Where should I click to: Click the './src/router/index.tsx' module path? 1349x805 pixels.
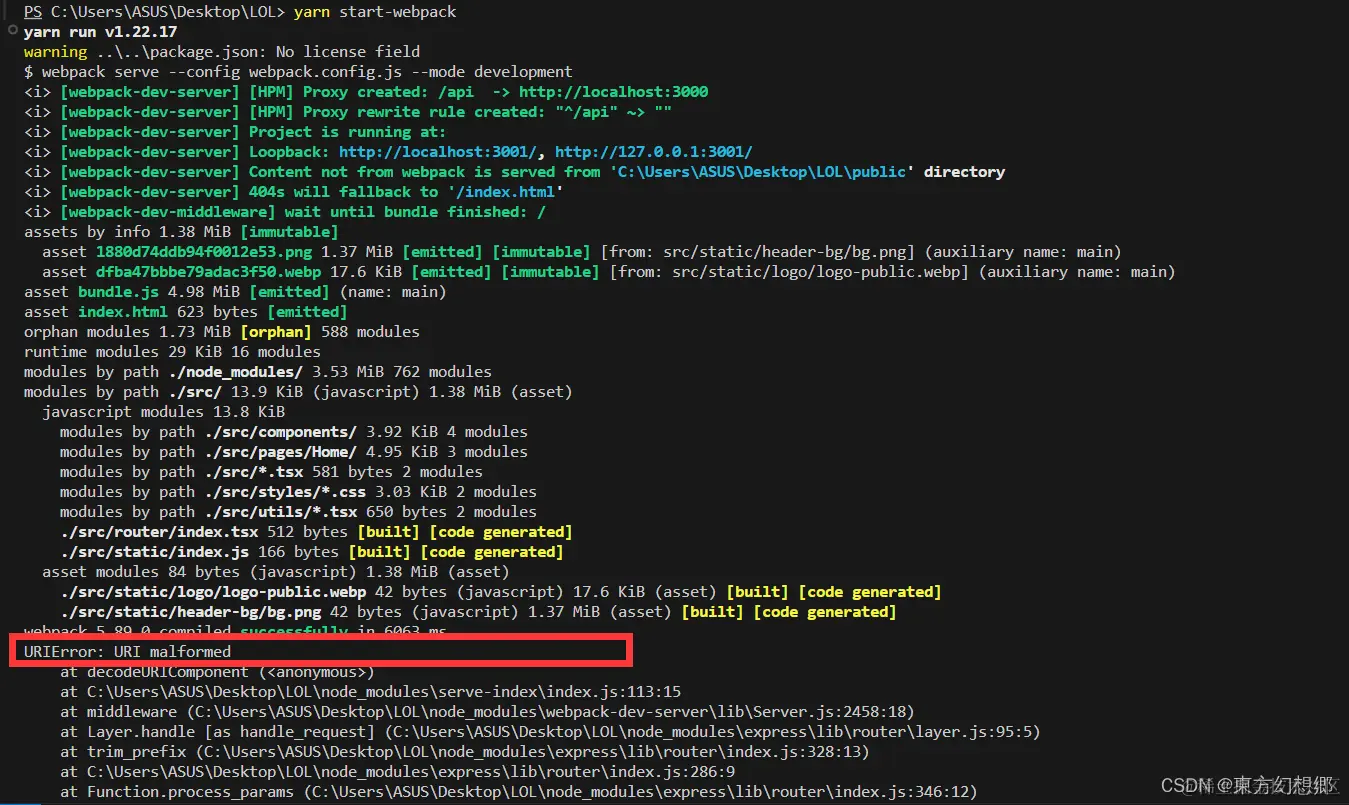click(x=159, y=532)
